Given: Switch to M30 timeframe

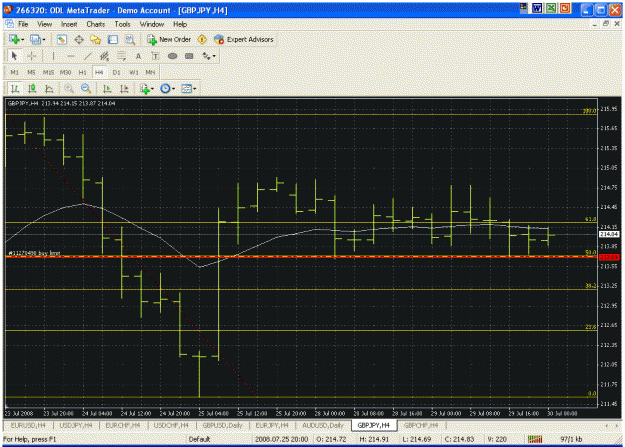Looking at the screenshot, I should (x=65, y=73).
